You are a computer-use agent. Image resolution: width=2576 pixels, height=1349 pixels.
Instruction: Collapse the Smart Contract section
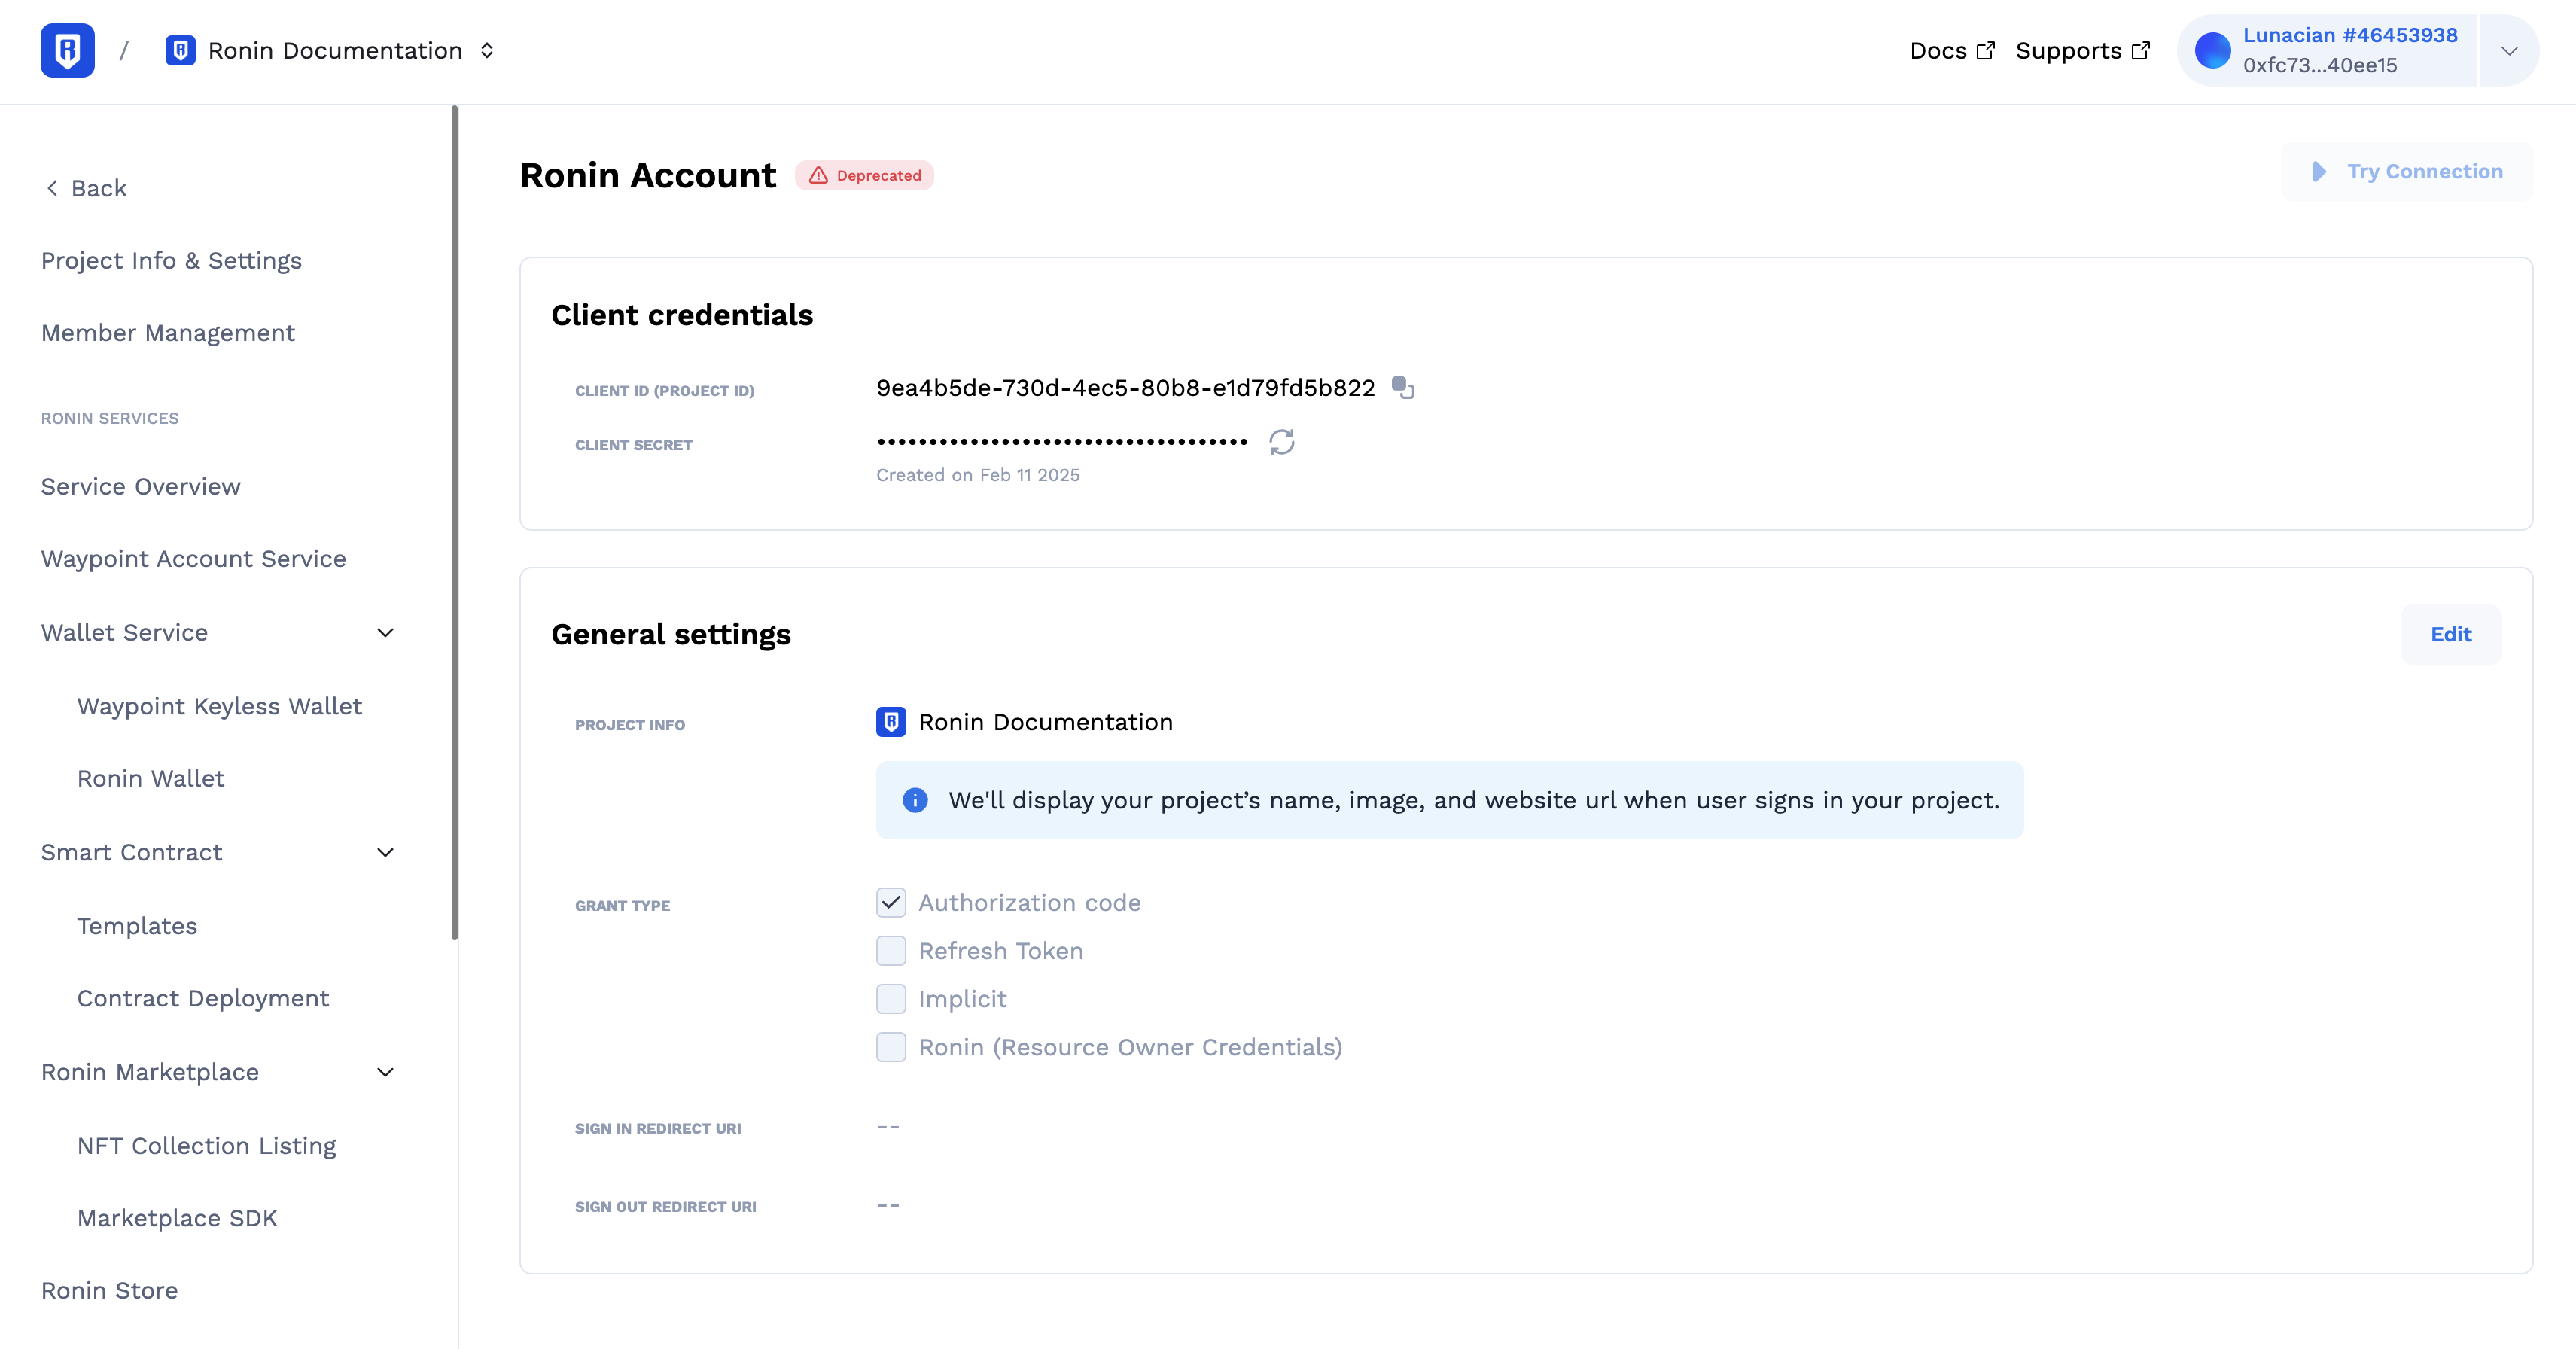tap(385, 852)
